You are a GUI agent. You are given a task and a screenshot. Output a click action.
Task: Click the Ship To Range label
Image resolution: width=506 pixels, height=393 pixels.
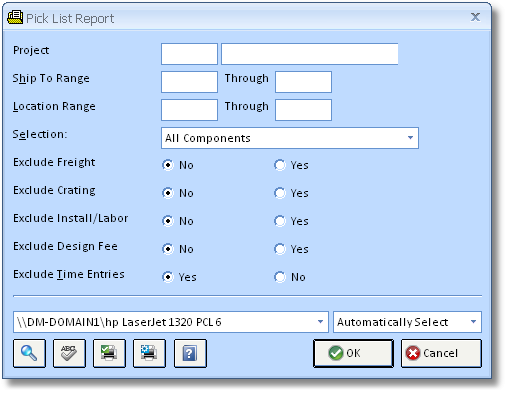[x=51, y=78]
